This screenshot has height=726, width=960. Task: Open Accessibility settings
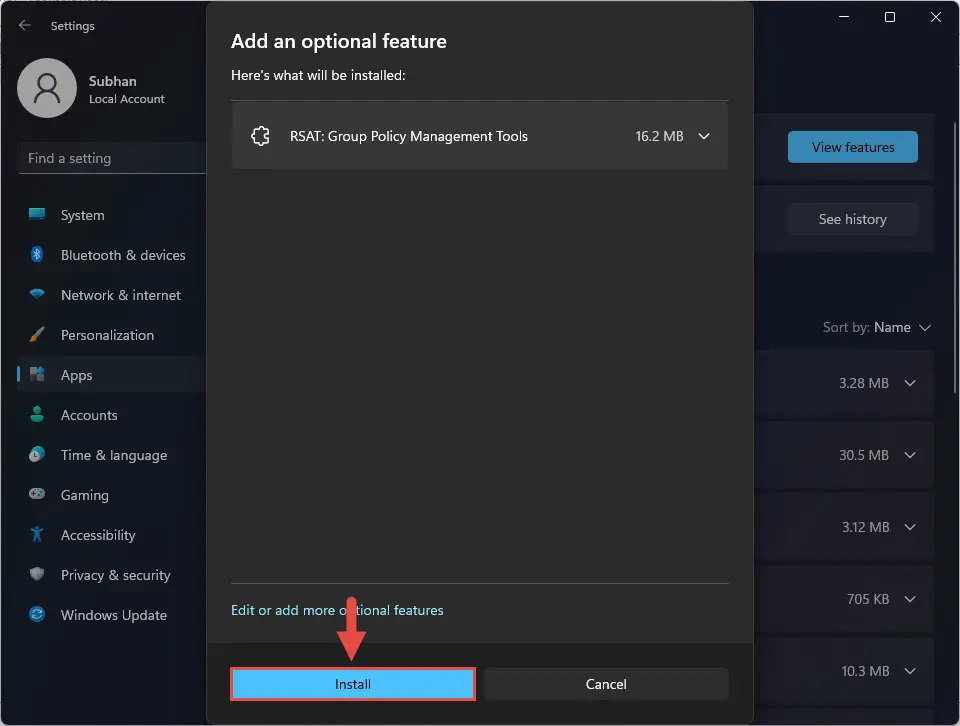click(x=98, y=535)
